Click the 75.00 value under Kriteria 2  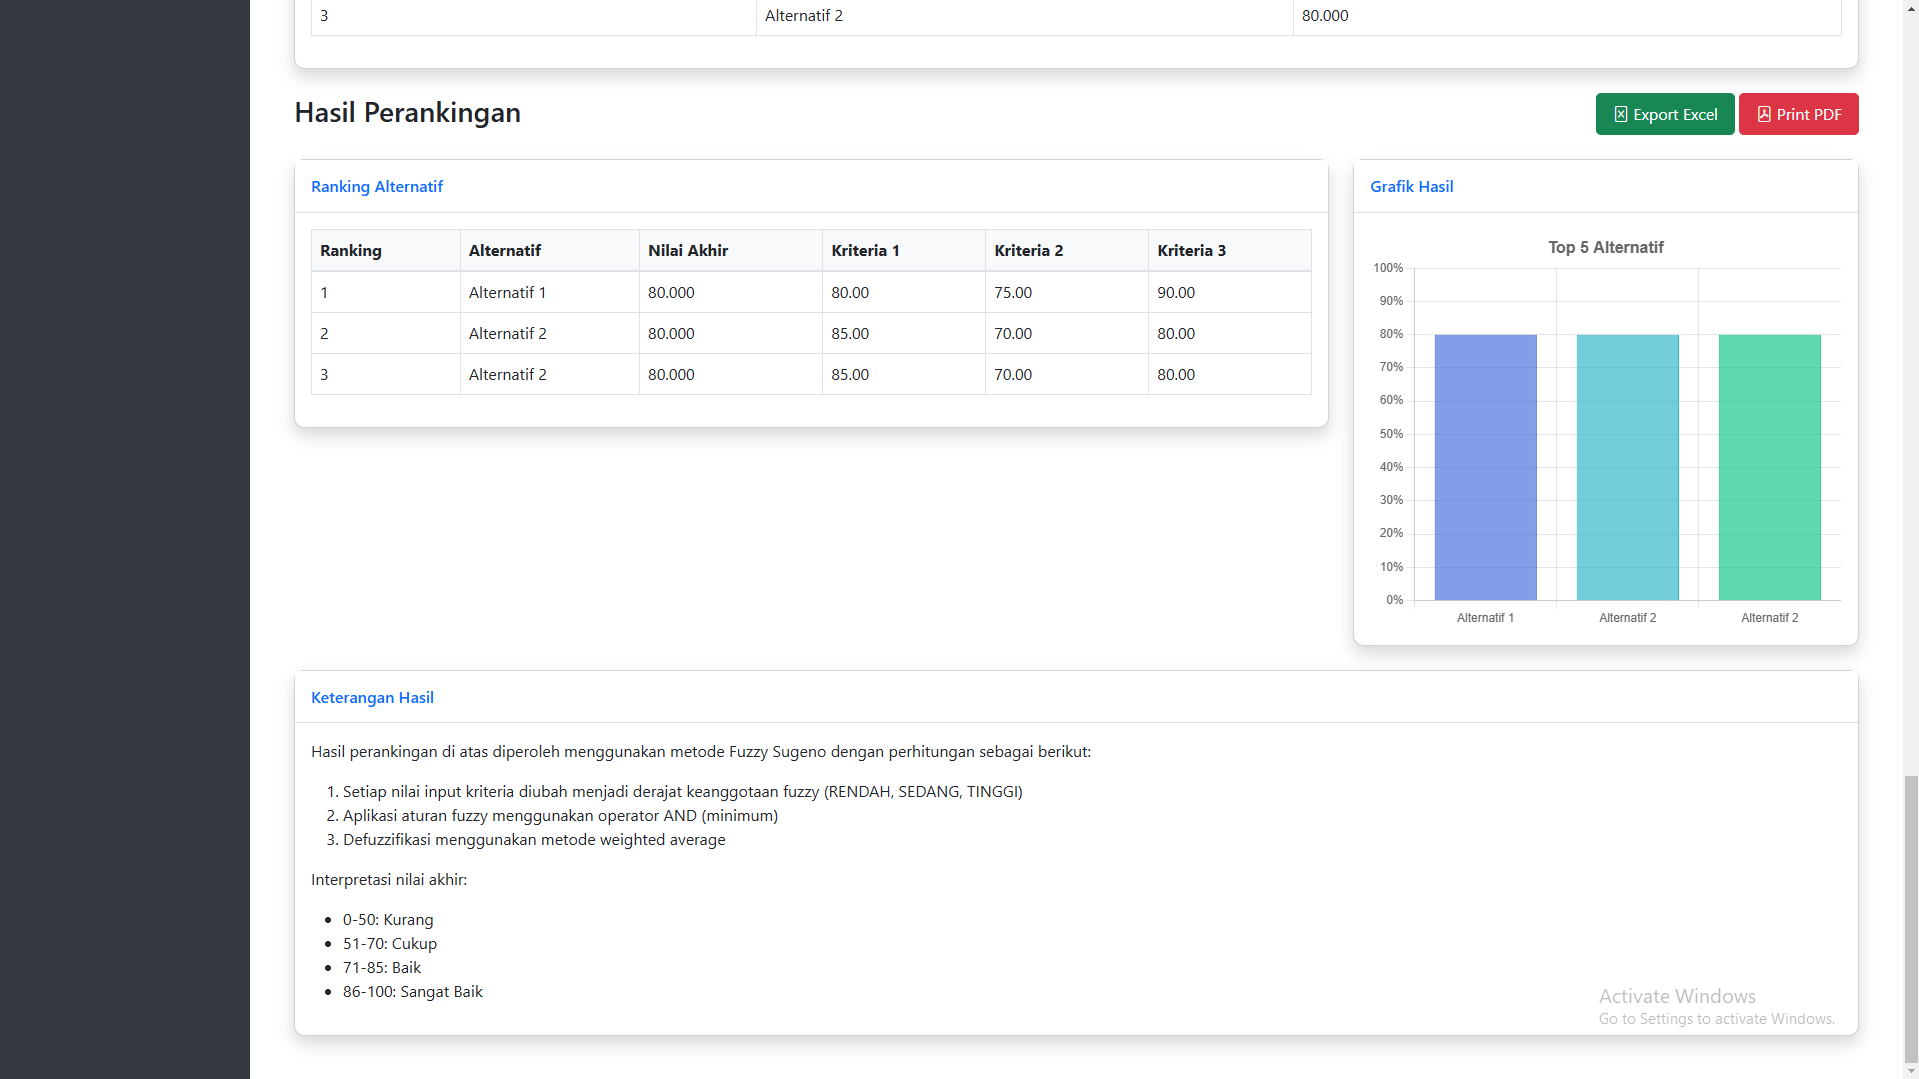tap(1013, 292)
